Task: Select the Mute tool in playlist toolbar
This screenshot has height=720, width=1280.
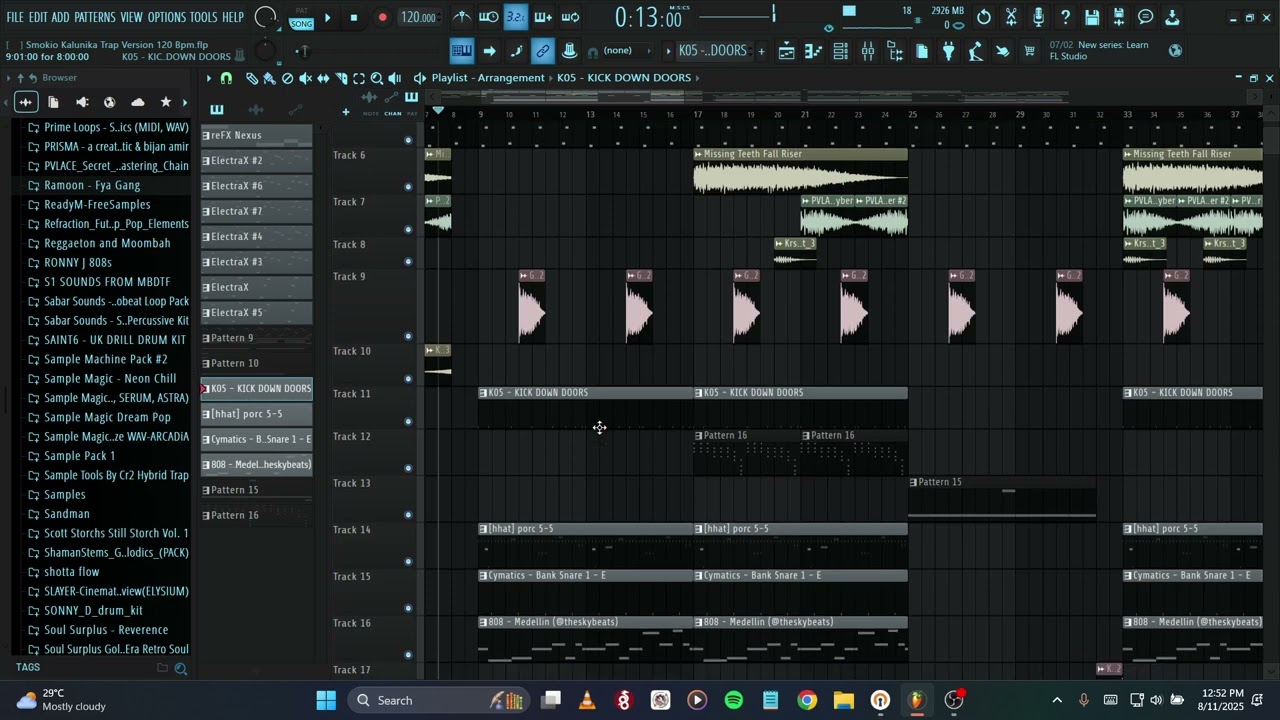Action: [306, 78]
